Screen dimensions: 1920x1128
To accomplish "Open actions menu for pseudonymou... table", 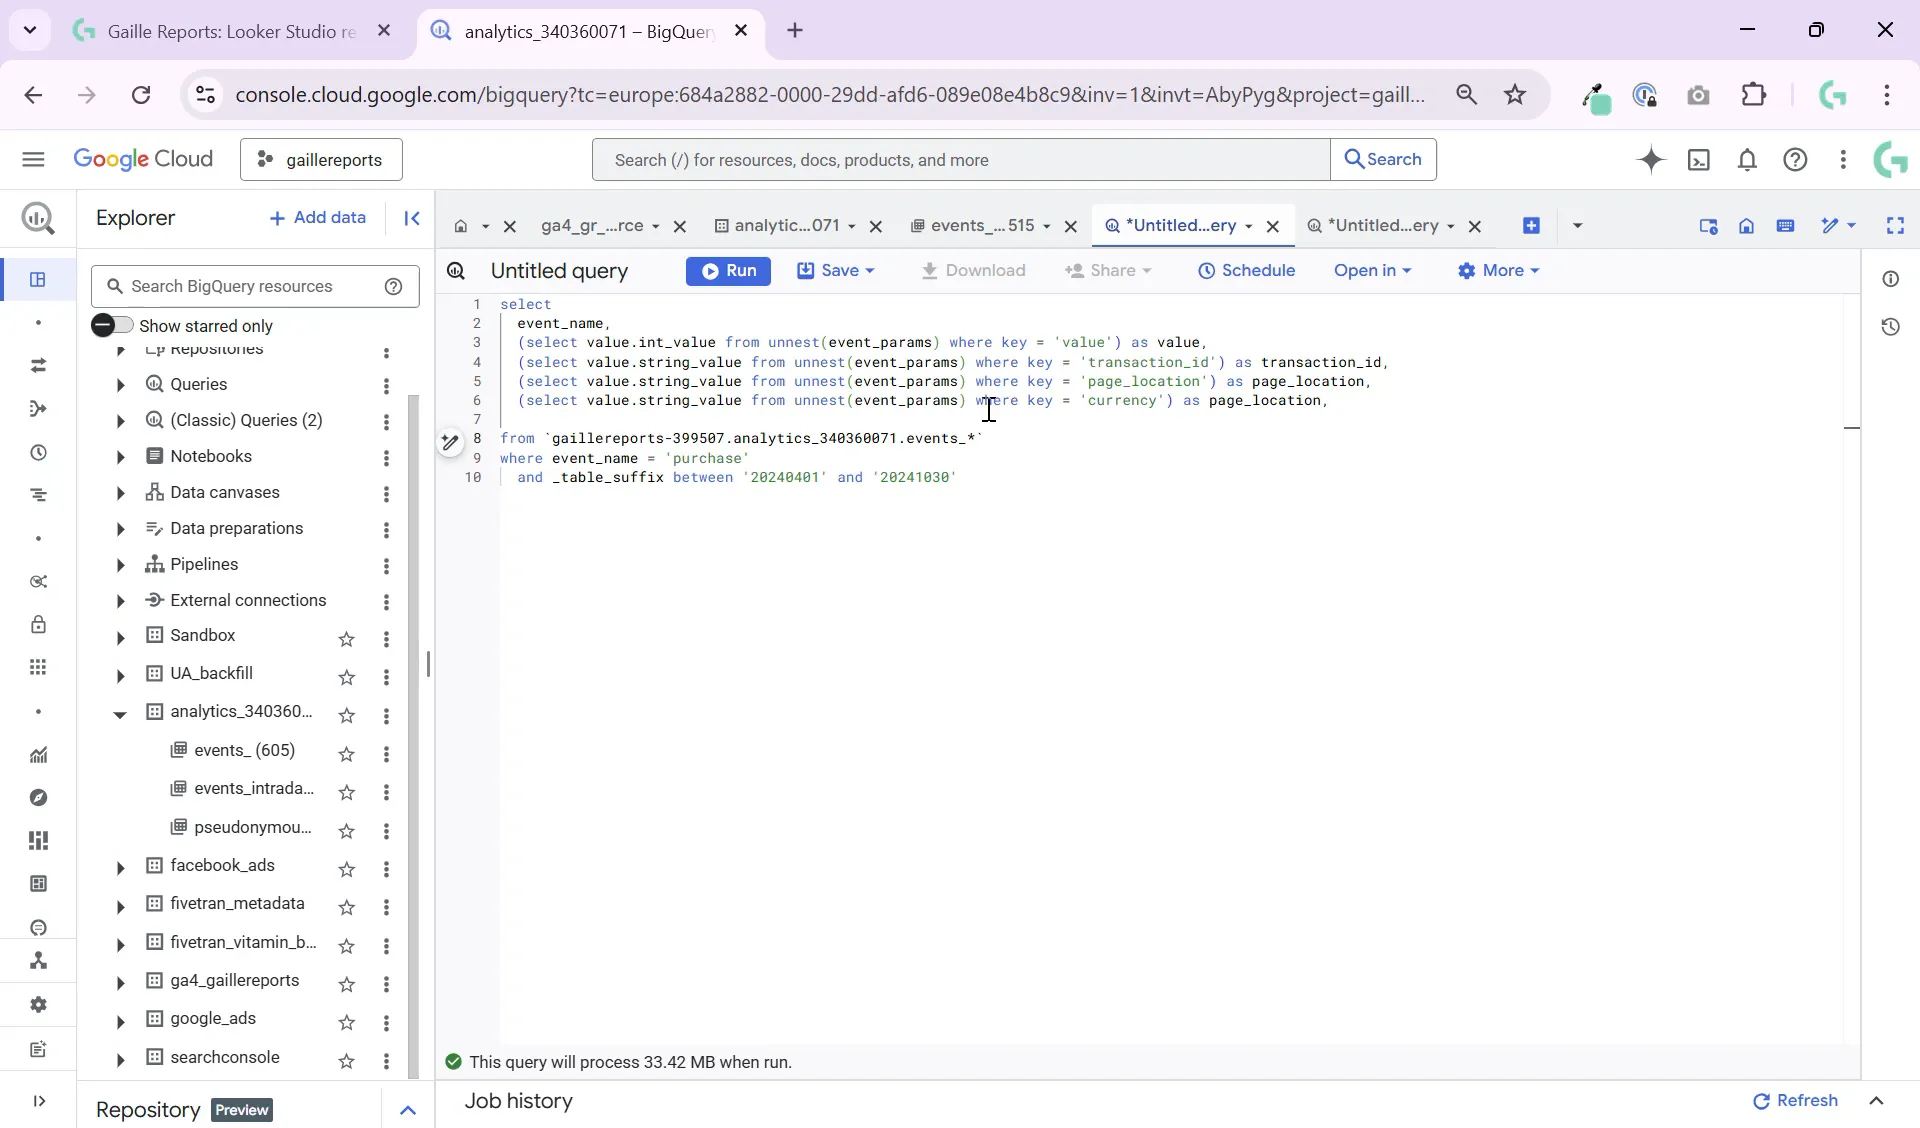I will pos(386,831).
